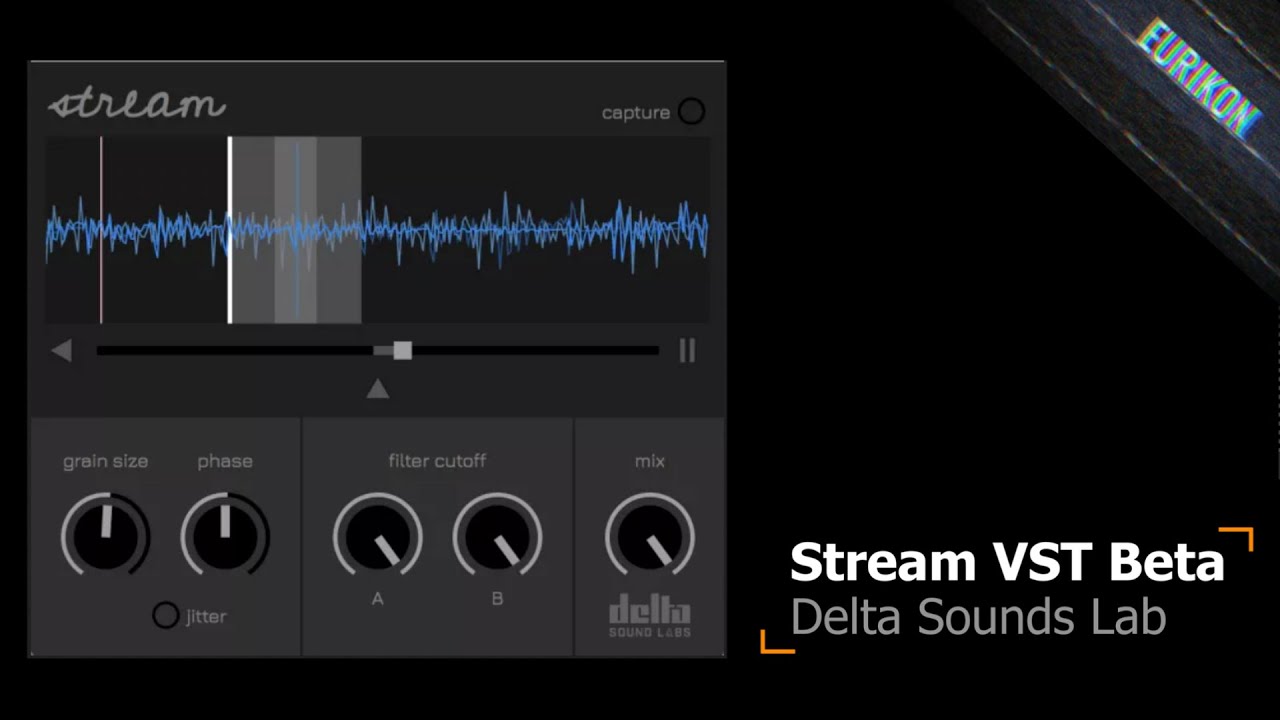Click the grain size knob
The height and width of the screenshot is (720, 1280).
pyautogui.click(x=105, y=535)
